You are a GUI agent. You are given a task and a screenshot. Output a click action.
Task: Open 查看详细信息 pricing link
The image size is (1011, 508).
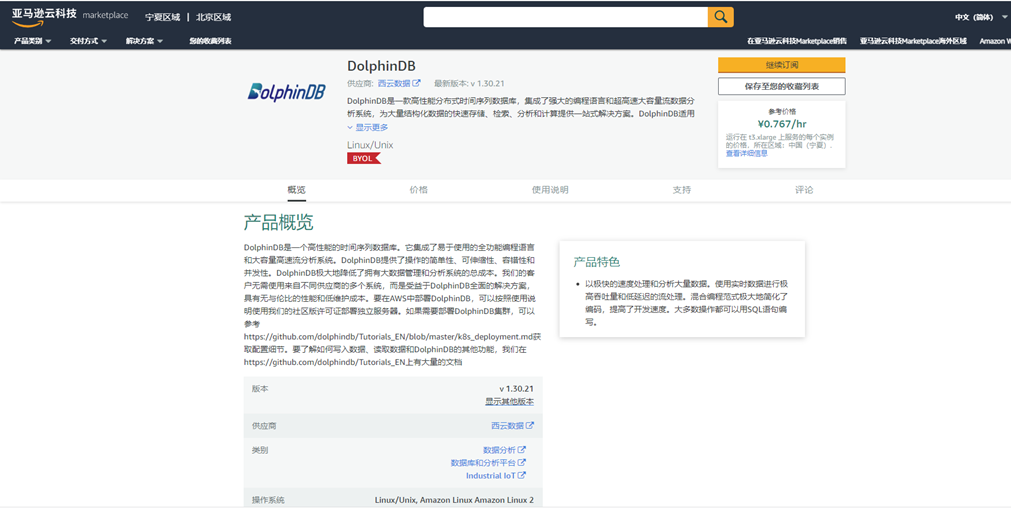click(747, 153)
